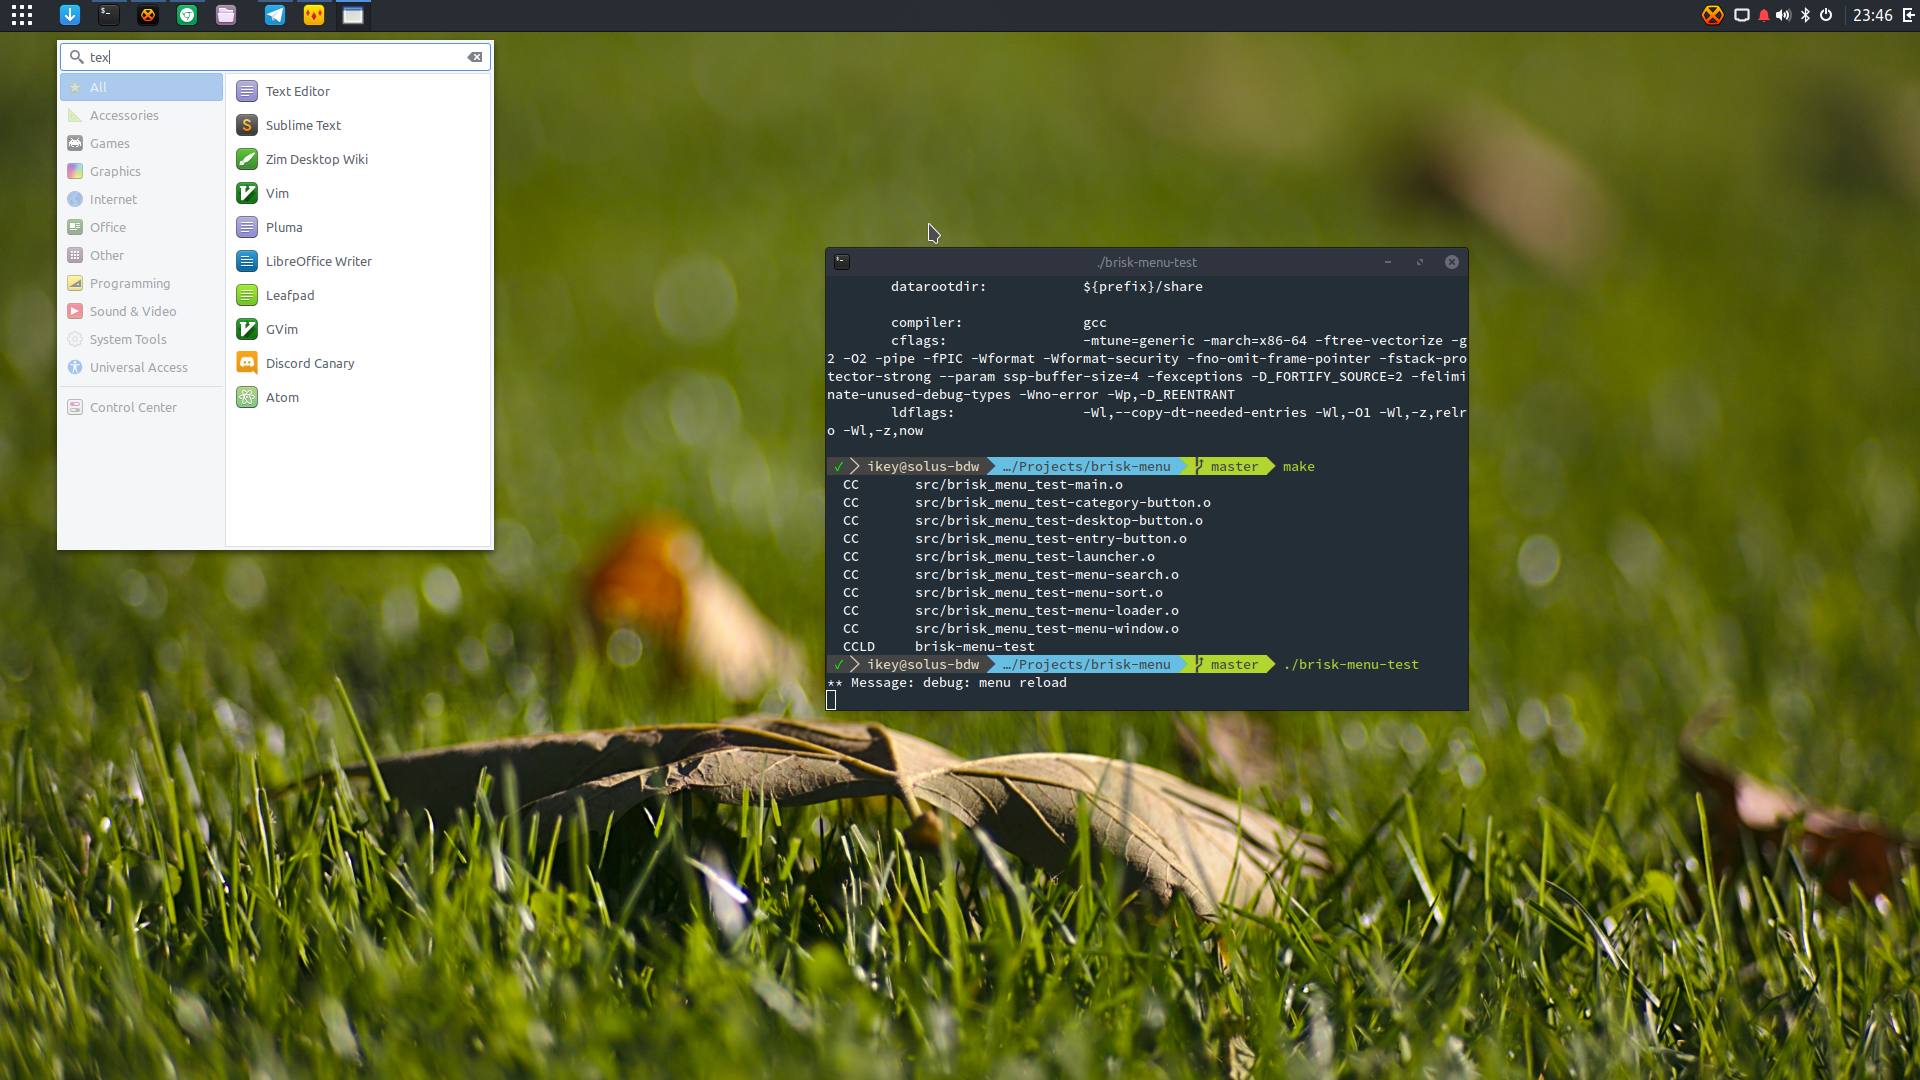
Task: Launch Sublime Text from results
Action: pyautogui.click(x=359, y=125)
